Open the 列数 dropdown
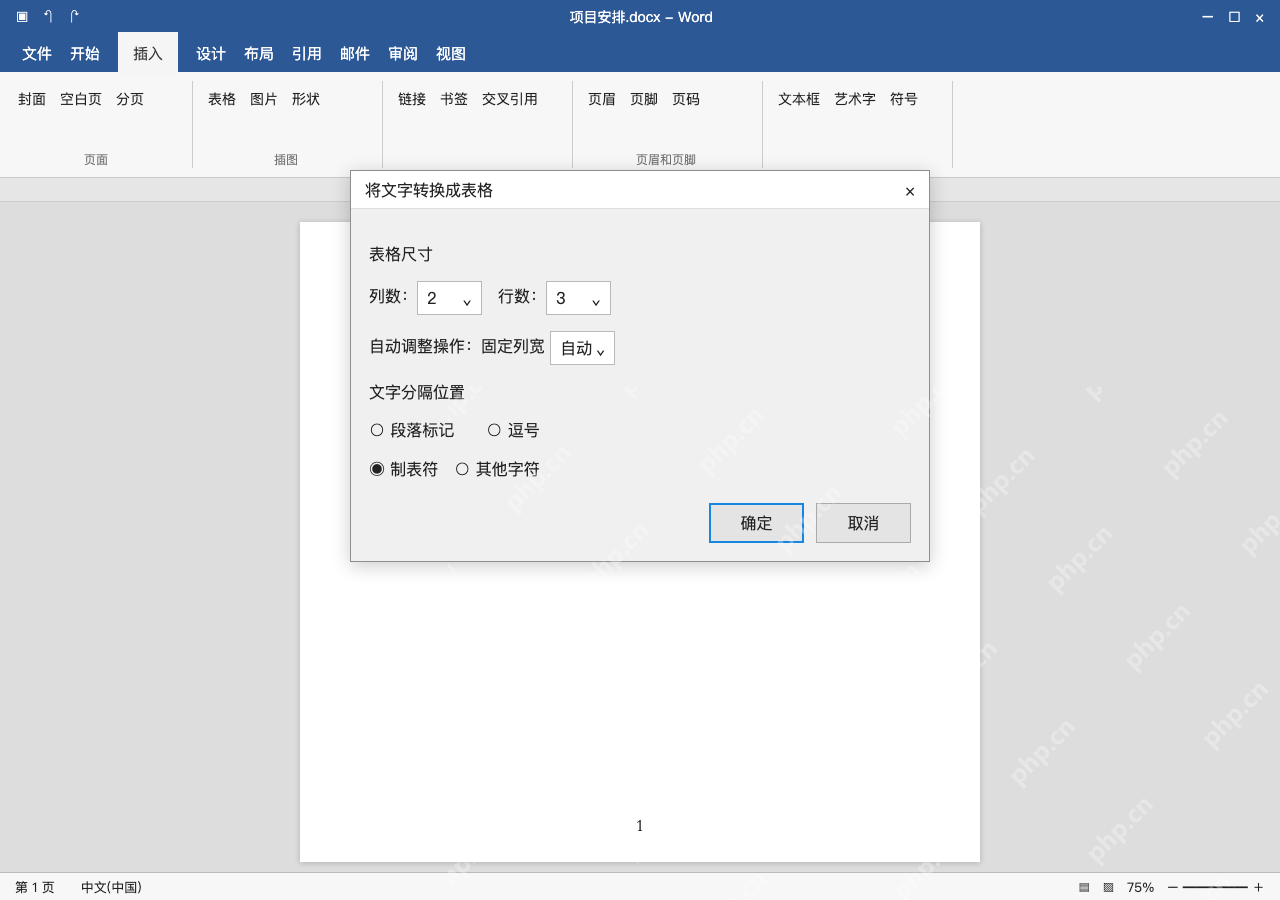The image size is (1280, 900). [449, 298]
